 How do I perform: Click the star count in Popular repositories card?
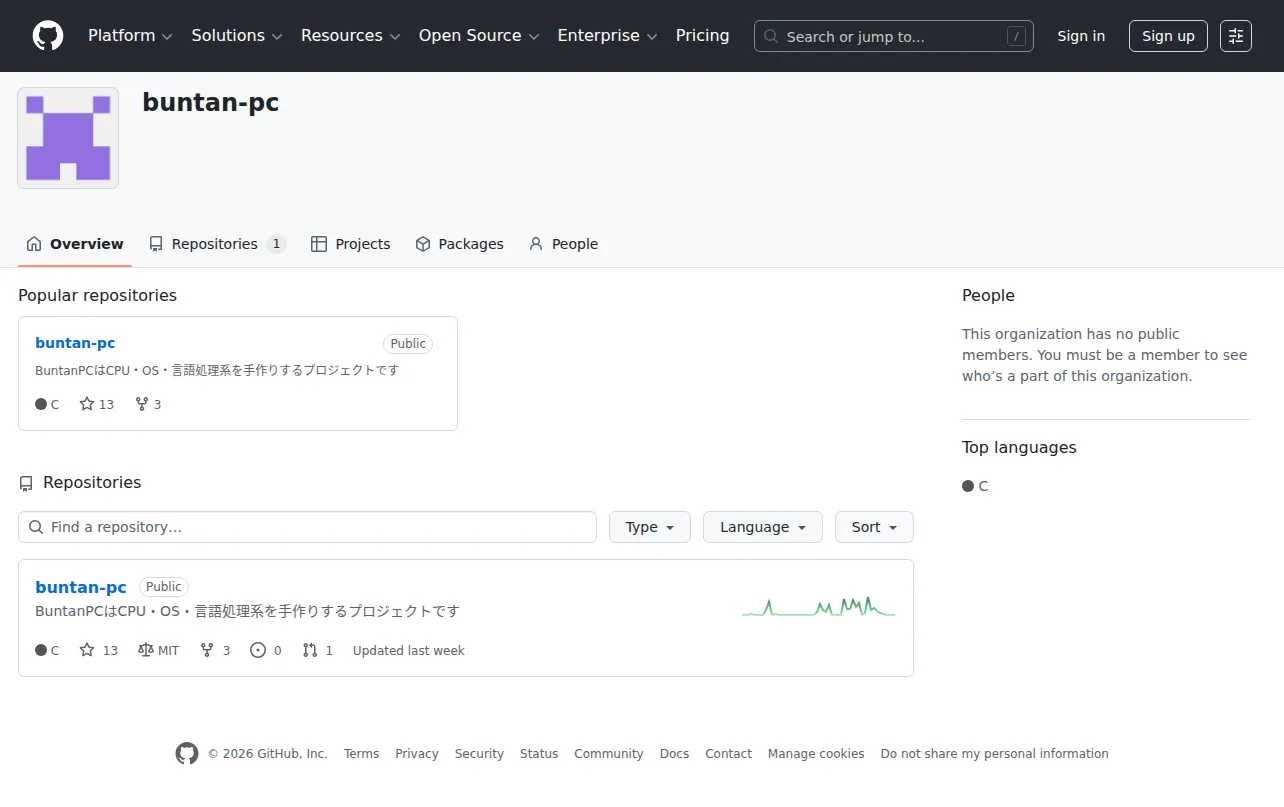pyautogui.click(x=97, y=404)
